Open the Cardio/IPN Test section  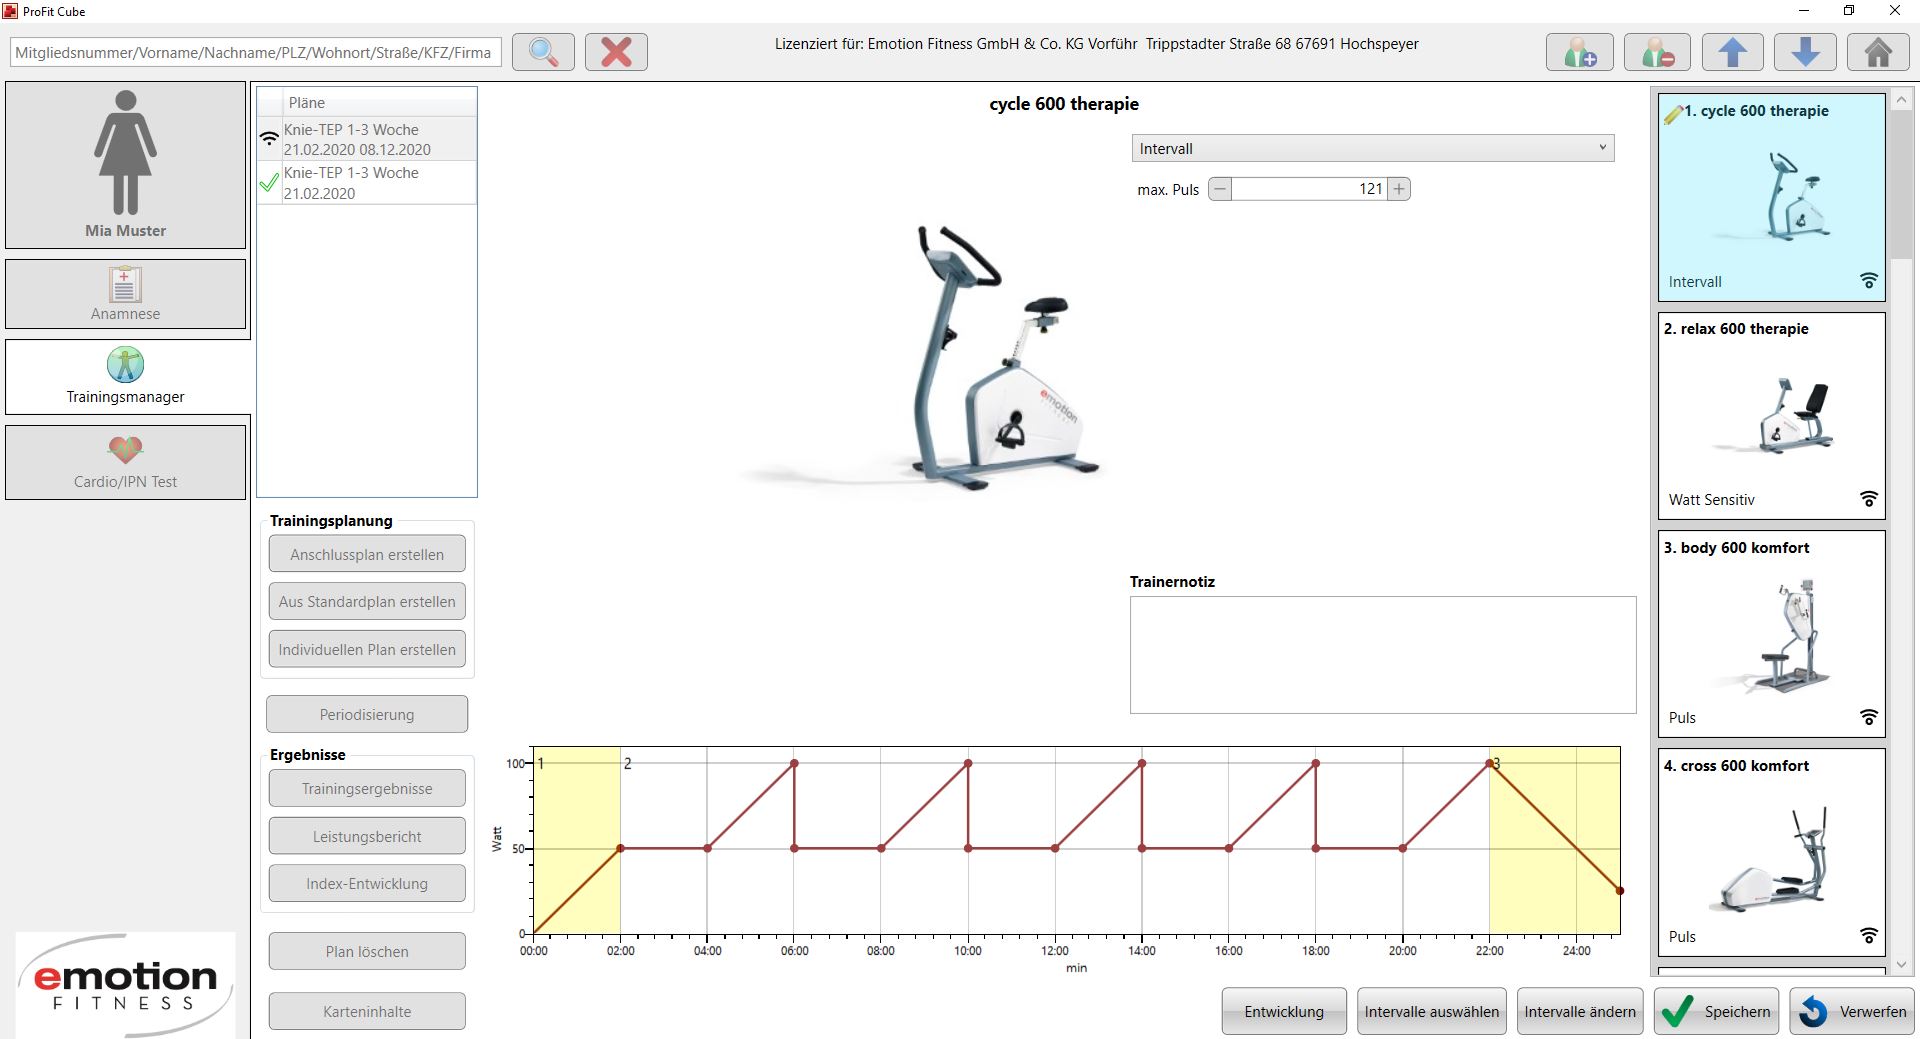point(125,462)
